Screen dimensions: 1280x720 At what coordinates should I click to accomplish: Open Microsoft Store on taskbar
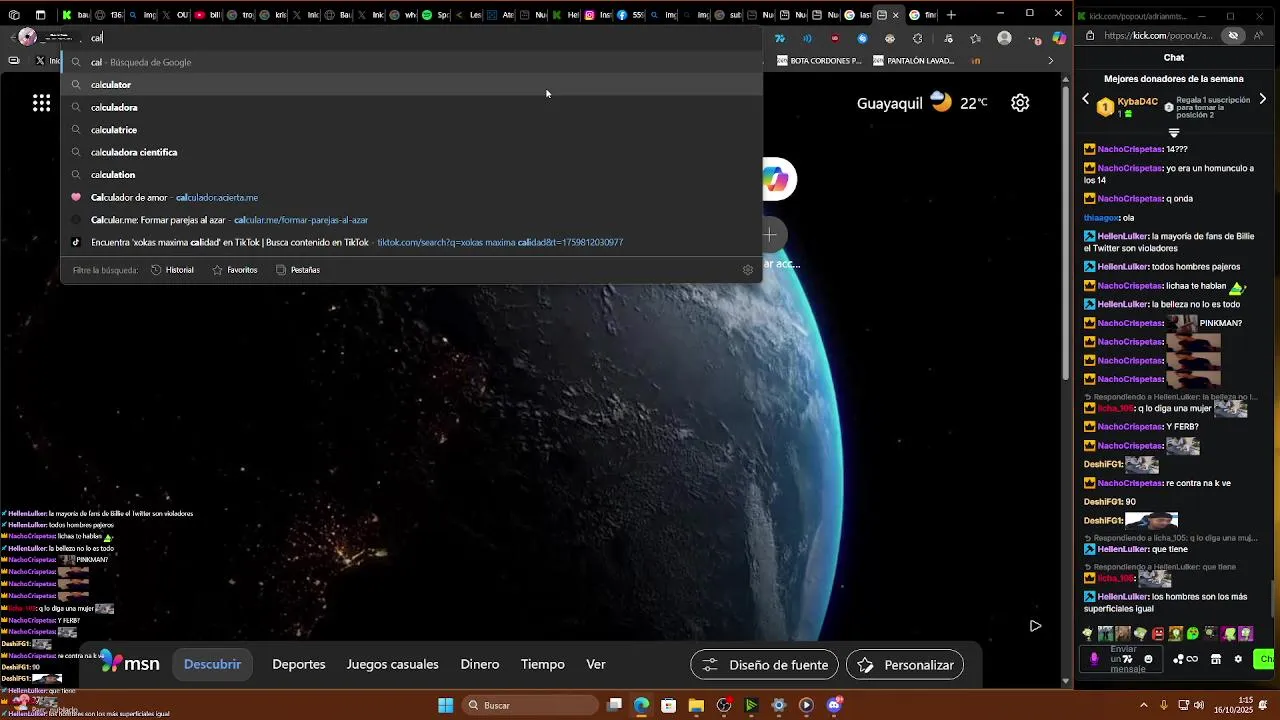[669, 705]
